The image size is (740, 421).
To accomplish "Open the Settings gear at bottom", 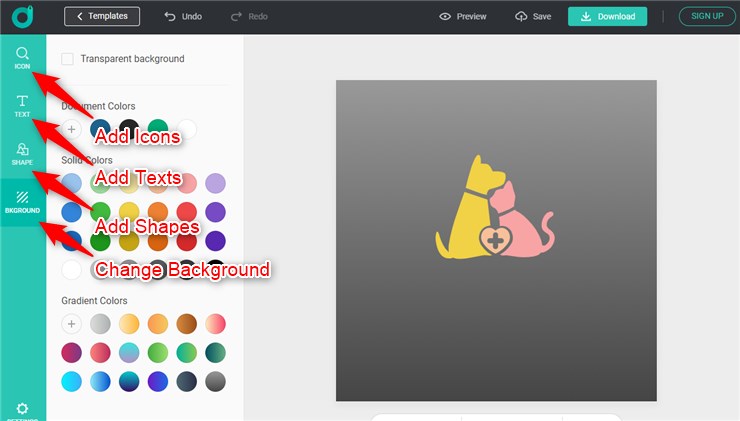I will click(22, 409).
